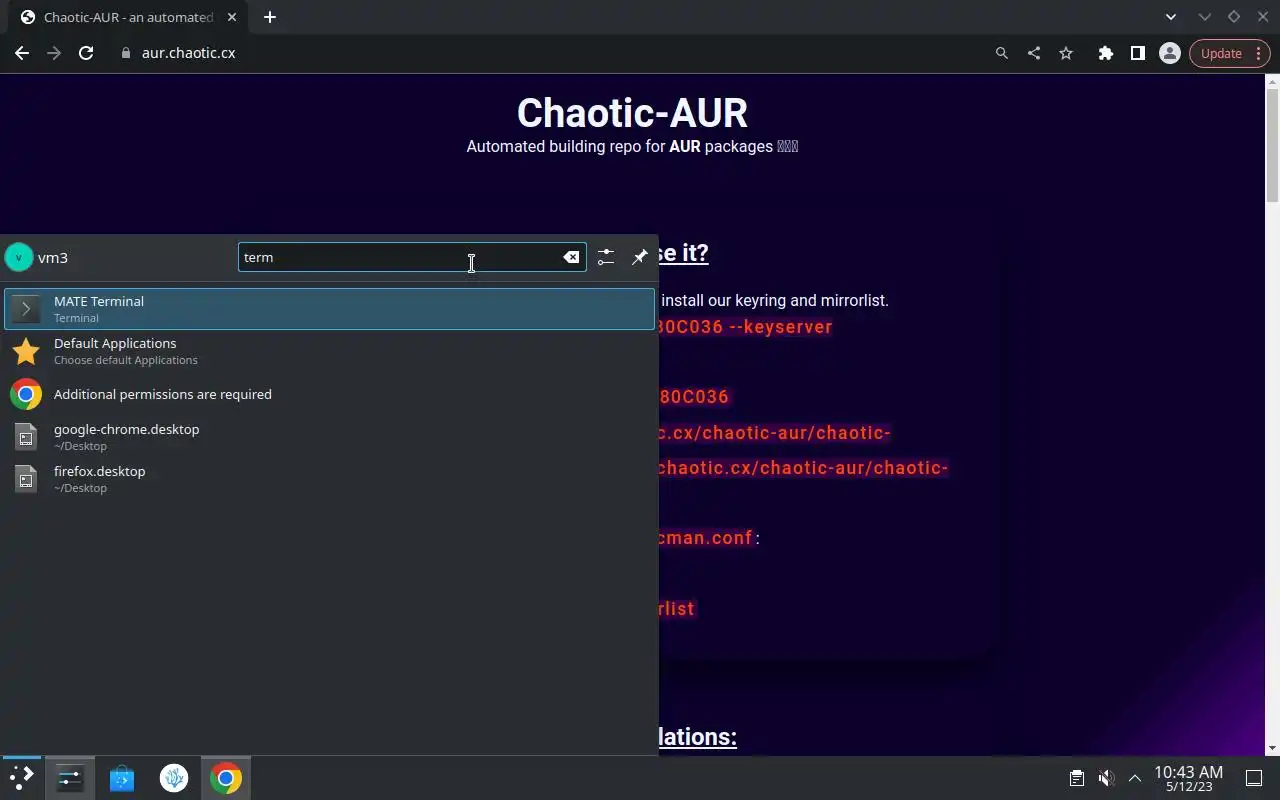Screen dimensions: 1280x800
Task: Open System Settings from taskbar
Action: [70, 778]
